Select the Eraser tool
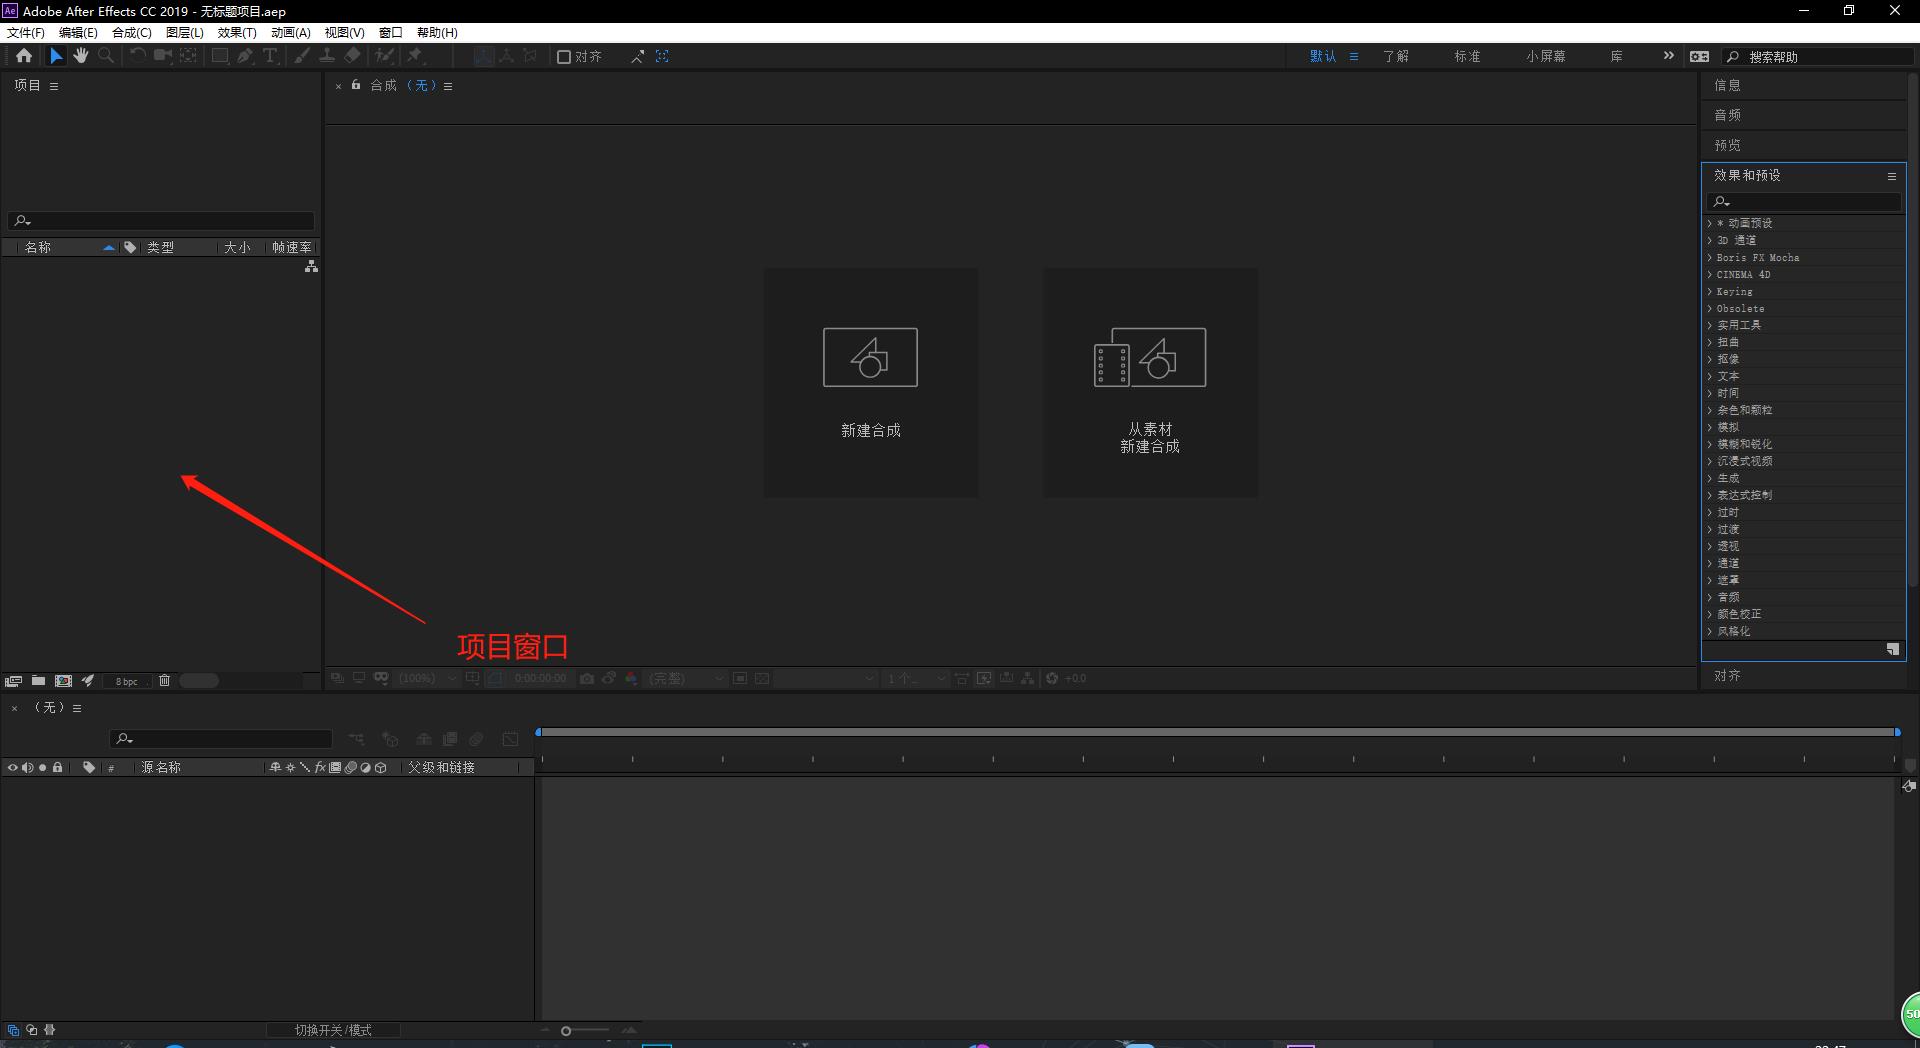Image resolution: width=1920 pixels, height=1048 pixels. [x=352, y=56]
